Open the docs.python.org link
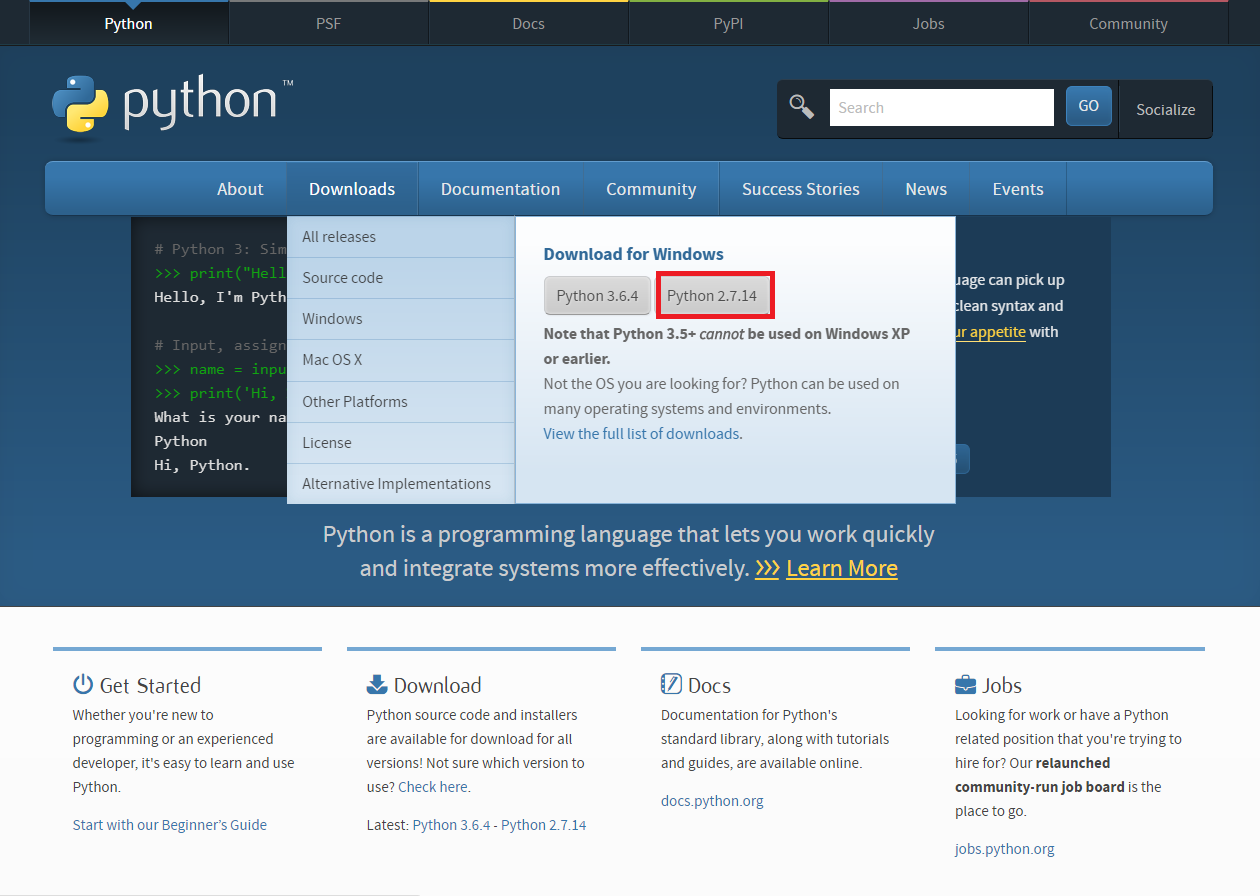The image size is (1260, 896). point(712,801)
